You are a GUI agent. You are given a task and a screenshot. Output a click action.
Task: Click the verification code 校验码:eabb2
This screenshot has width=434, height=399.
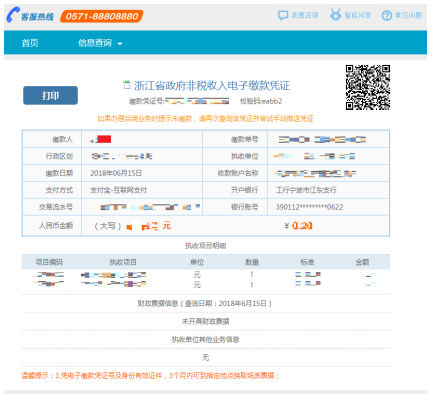pyautogui.click(x=261, y=101)
